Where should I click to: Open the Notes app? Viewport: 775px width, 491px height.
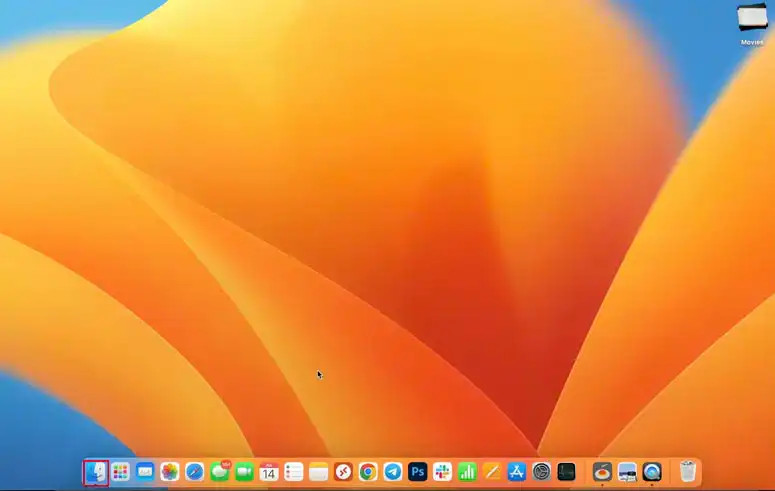(319, 472)
